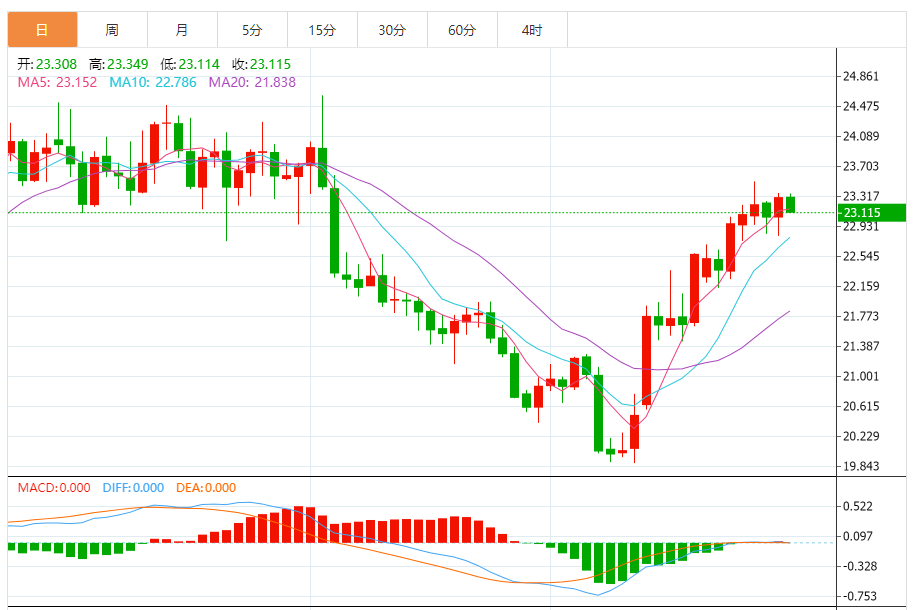This screenshot has height=610, width=919.
Task: Click the 0.522 MACD axis label
Action: coord(857,506)
